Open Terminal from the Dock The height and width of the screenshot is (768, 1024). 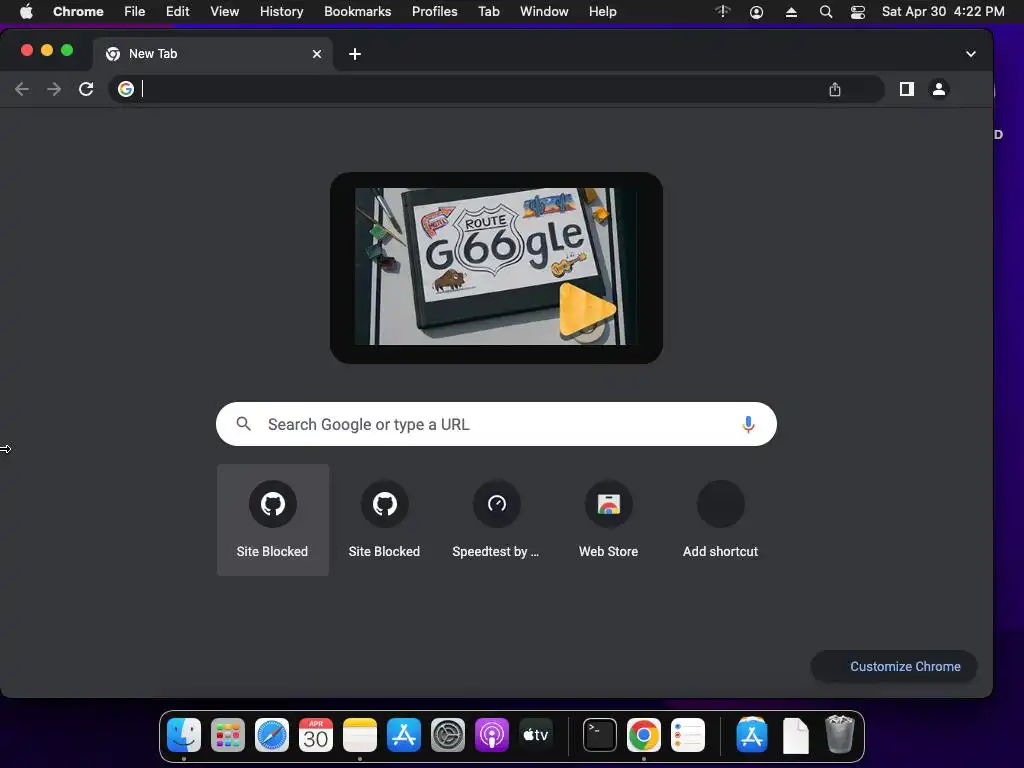pos(600,735)
